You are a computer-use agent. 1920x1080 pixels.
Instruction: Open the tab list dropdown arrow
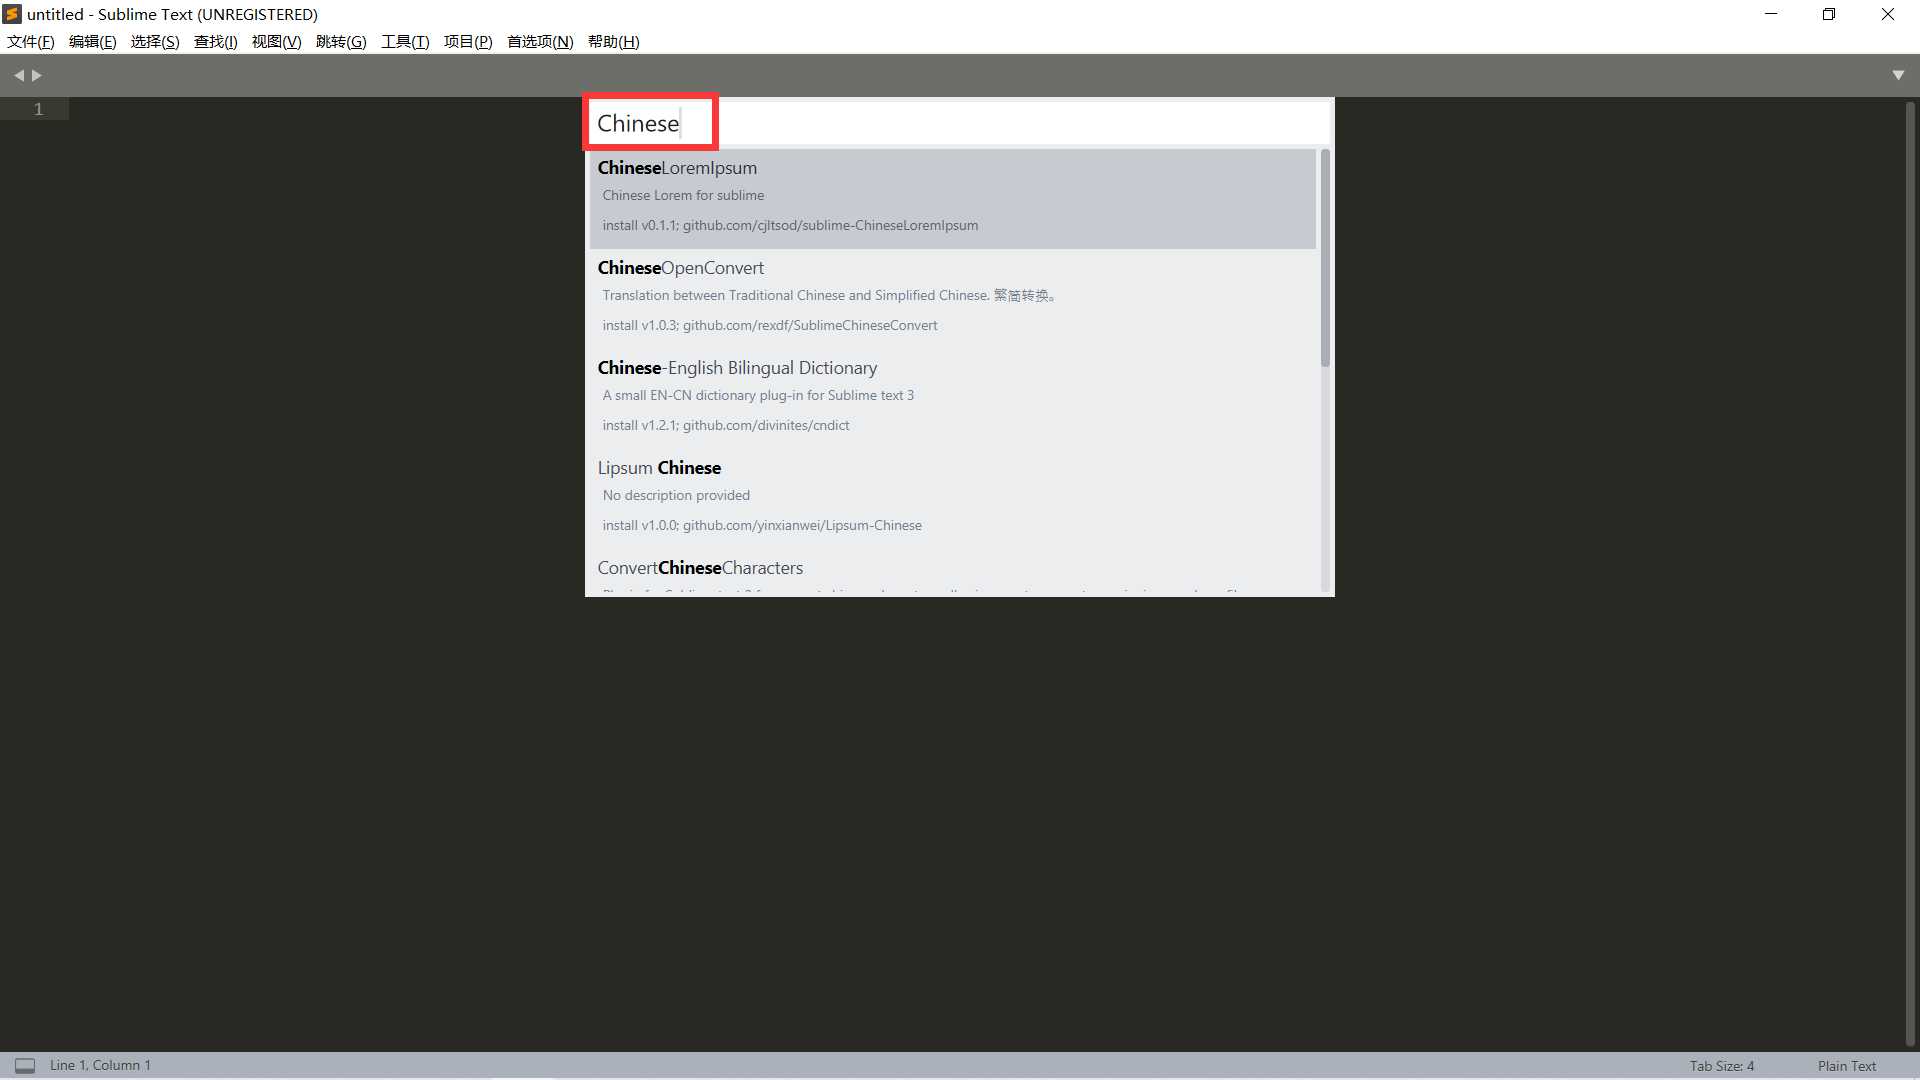click(1898, 75)
